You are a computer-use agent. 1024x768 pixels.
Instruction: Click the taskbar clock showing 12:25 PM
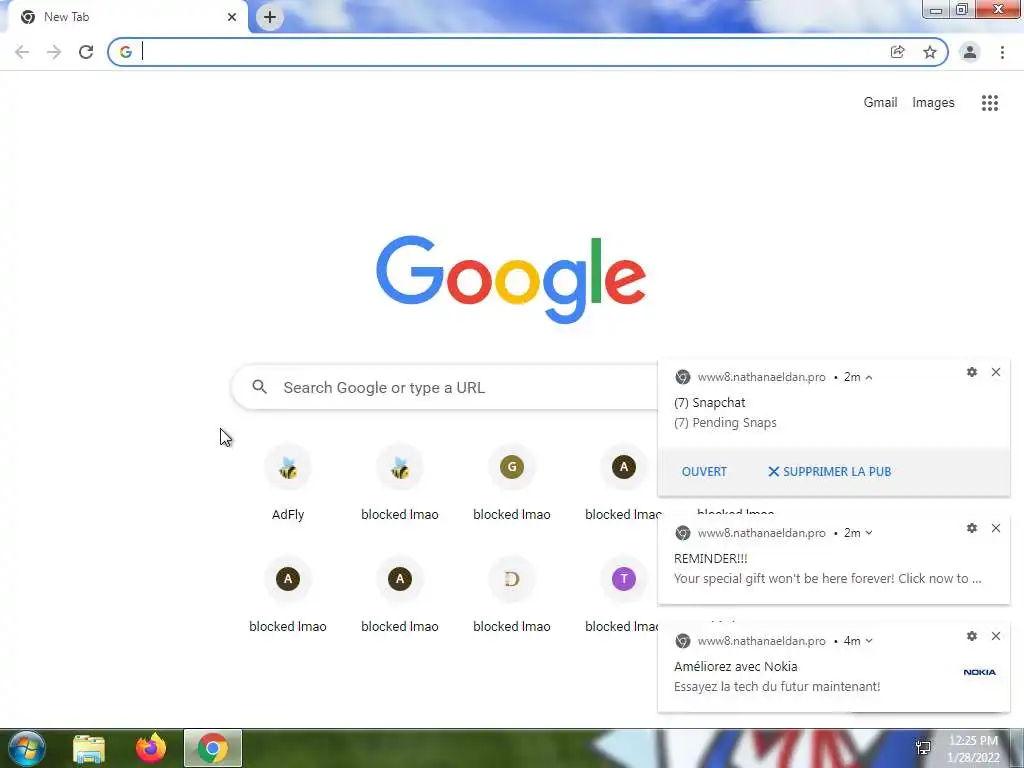[974, 748]
